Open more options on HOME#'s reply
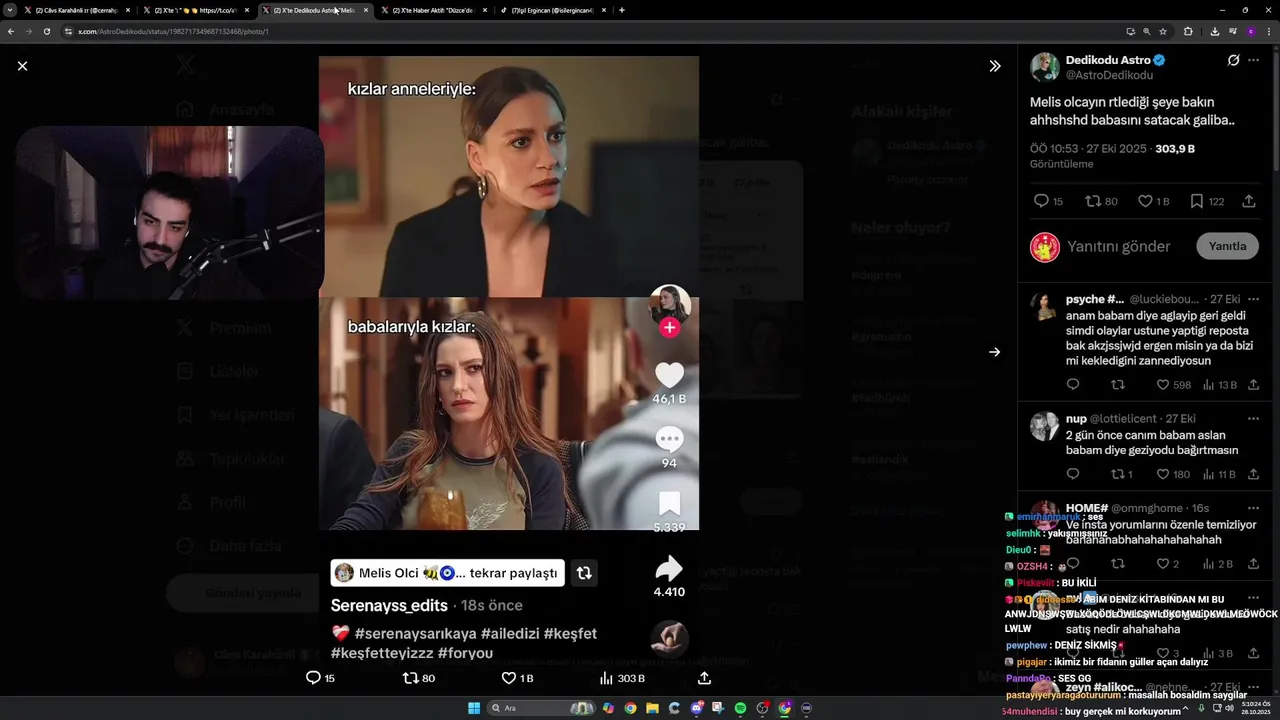Screen dimensions: 1280x720 [1253, 507]
